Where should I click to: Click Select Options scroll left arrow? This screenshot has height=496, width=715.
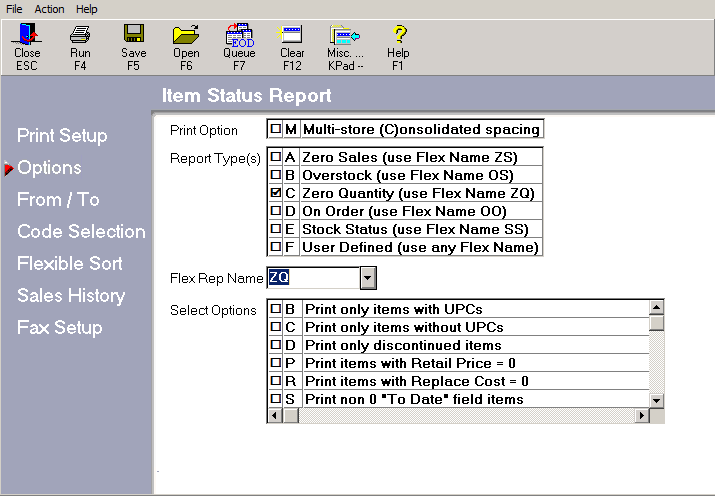(275, 415)
